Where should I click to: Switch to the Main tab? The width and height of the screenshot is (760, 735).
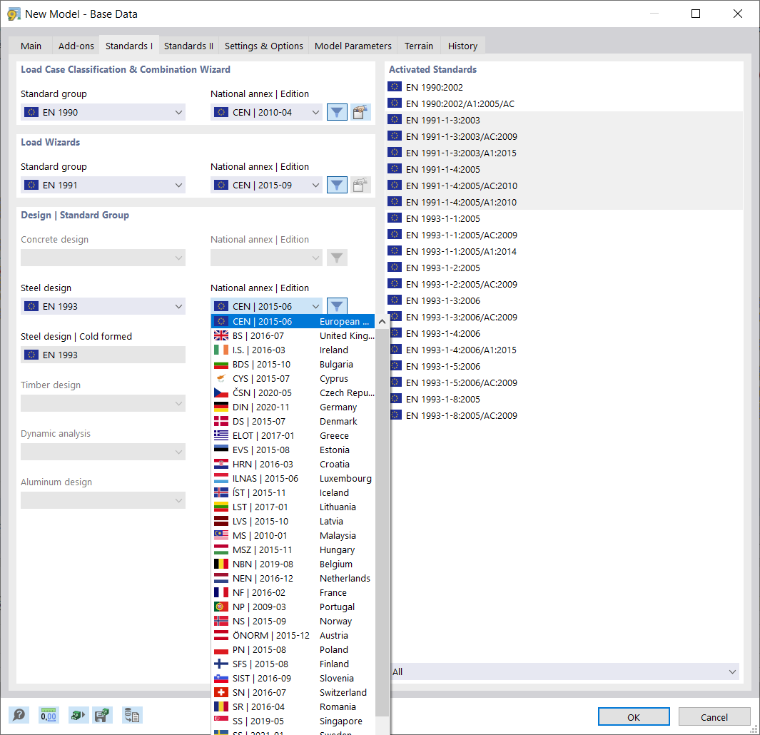(x=31, y=46)
